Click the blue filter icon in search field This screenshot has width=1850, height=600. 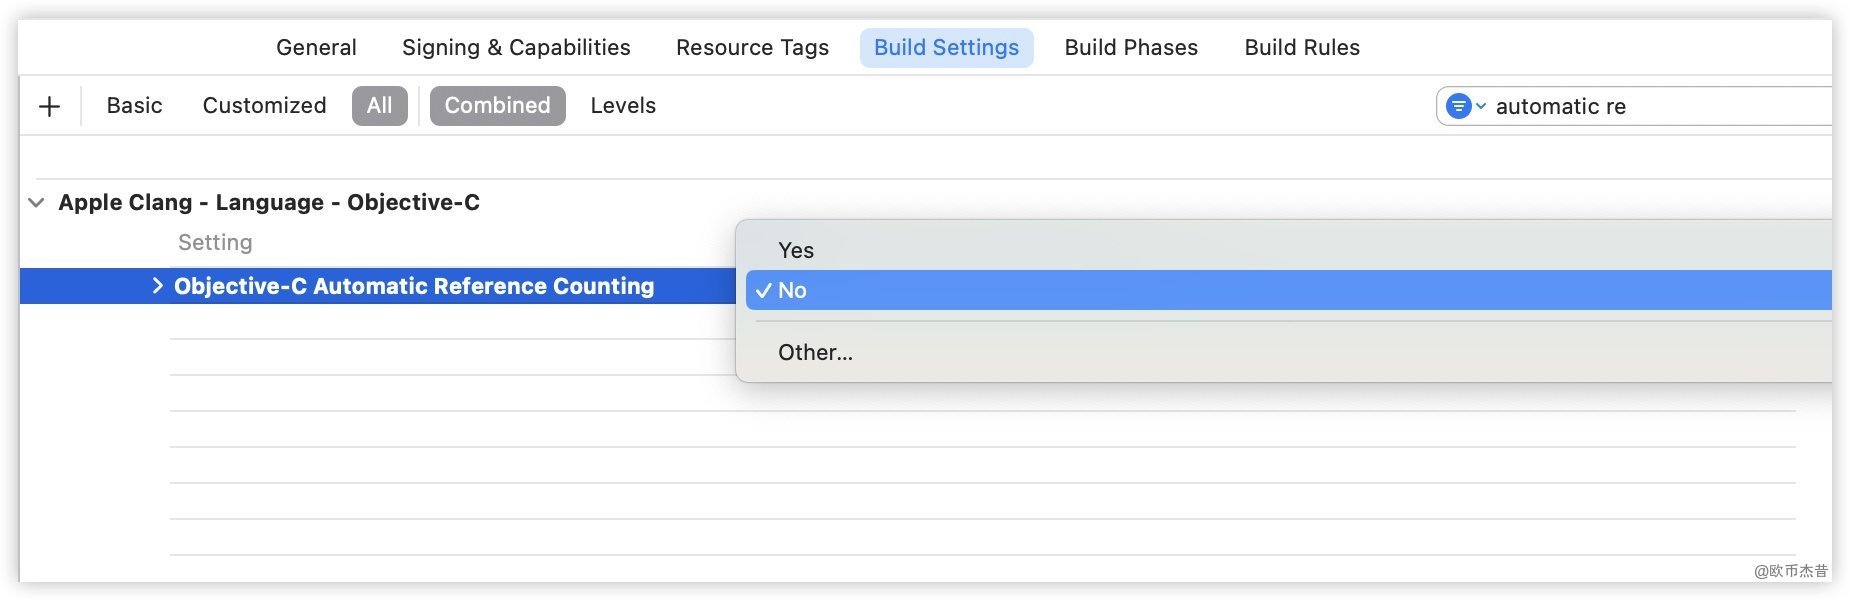point(1458,106)
